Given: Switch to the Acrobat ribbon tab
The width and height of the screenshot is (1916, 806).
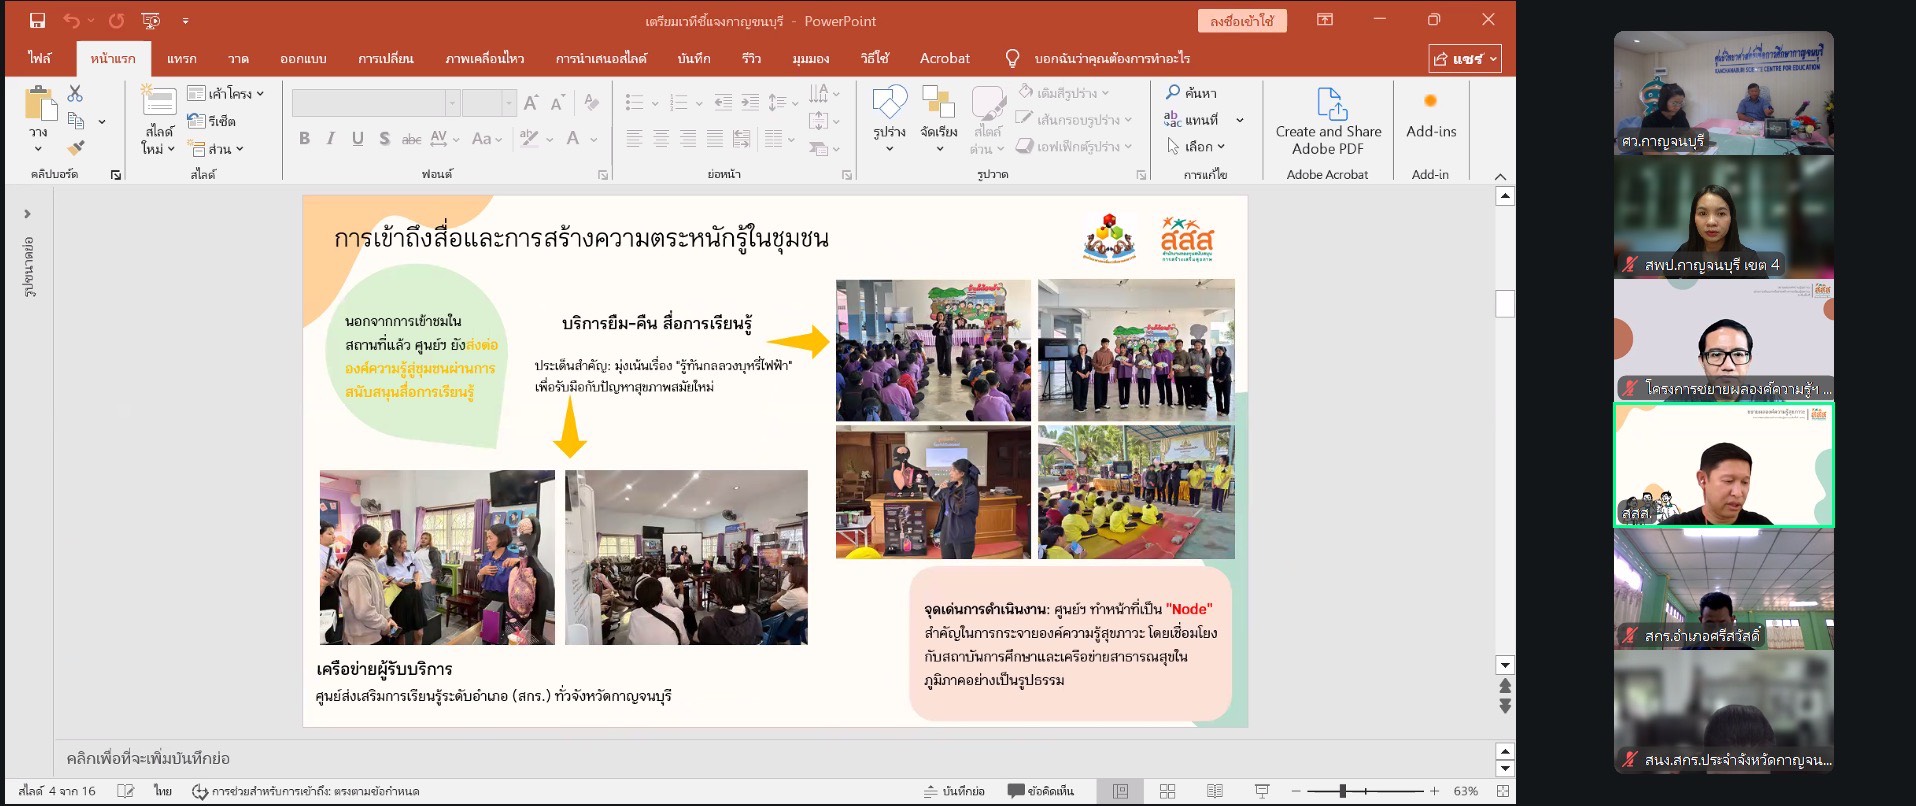Looking at the screenshot, I should point(944,59).
